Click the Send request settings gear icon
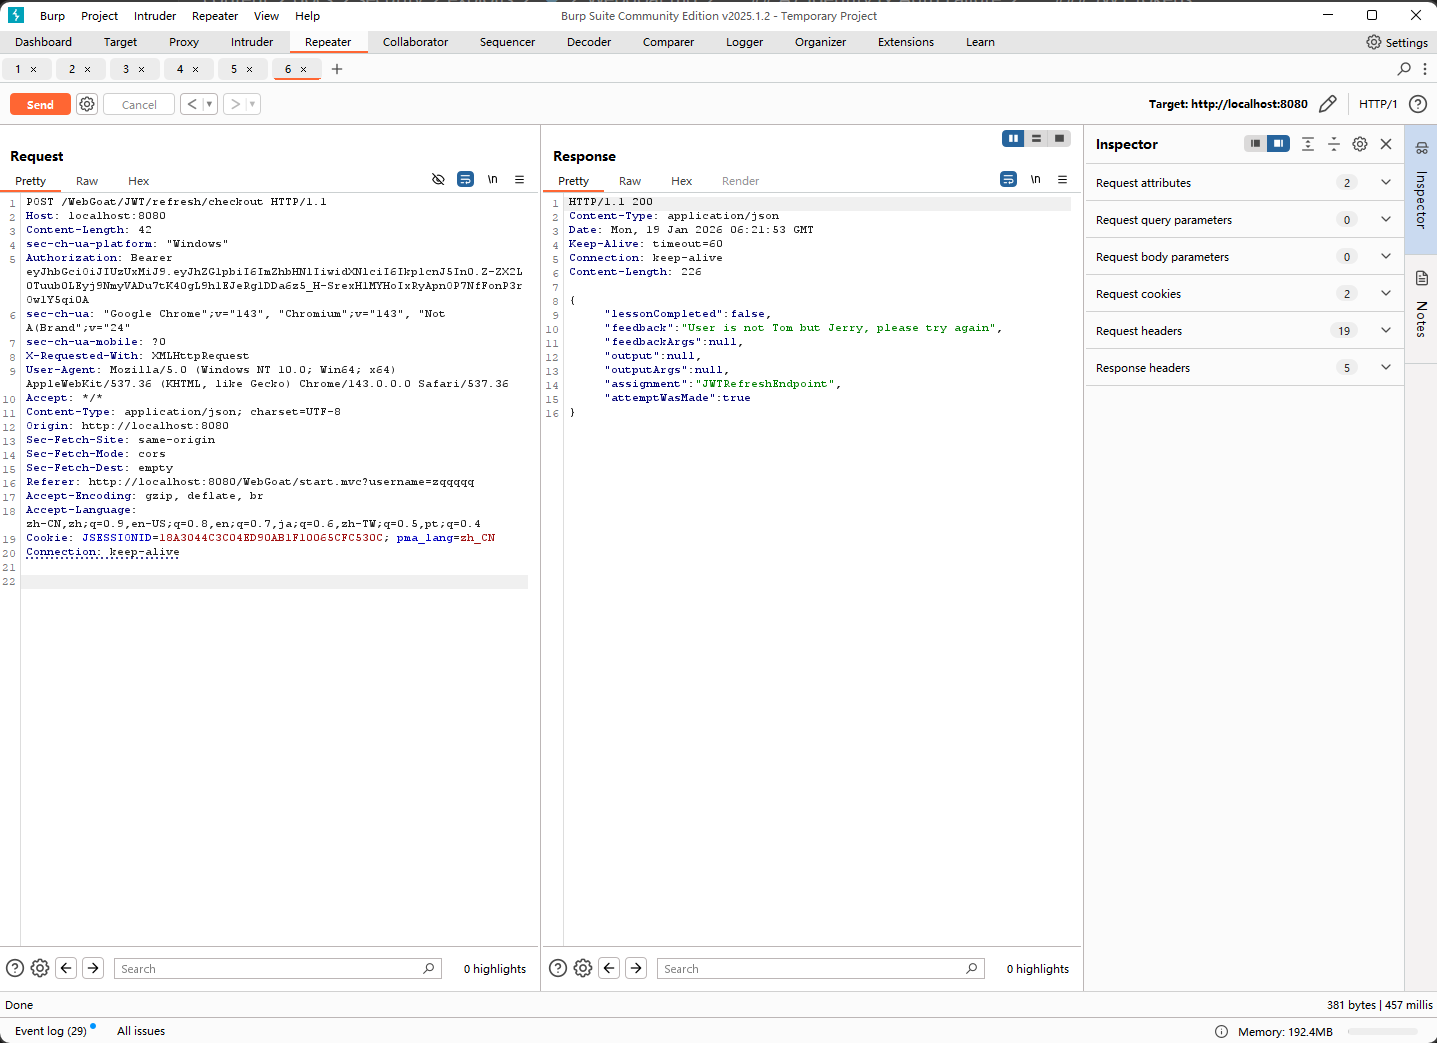This screenshot has width=1437, height=1043. 87,104
